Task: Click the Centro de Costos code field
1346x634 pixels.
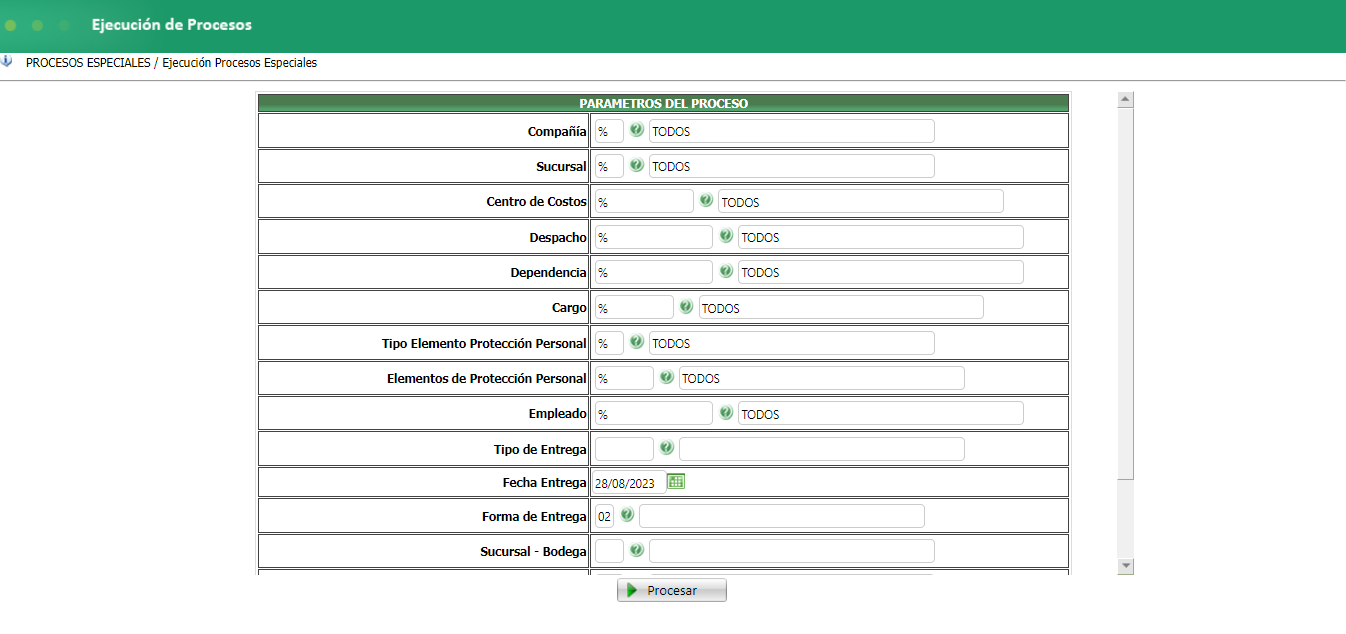Action: point(644,201)
